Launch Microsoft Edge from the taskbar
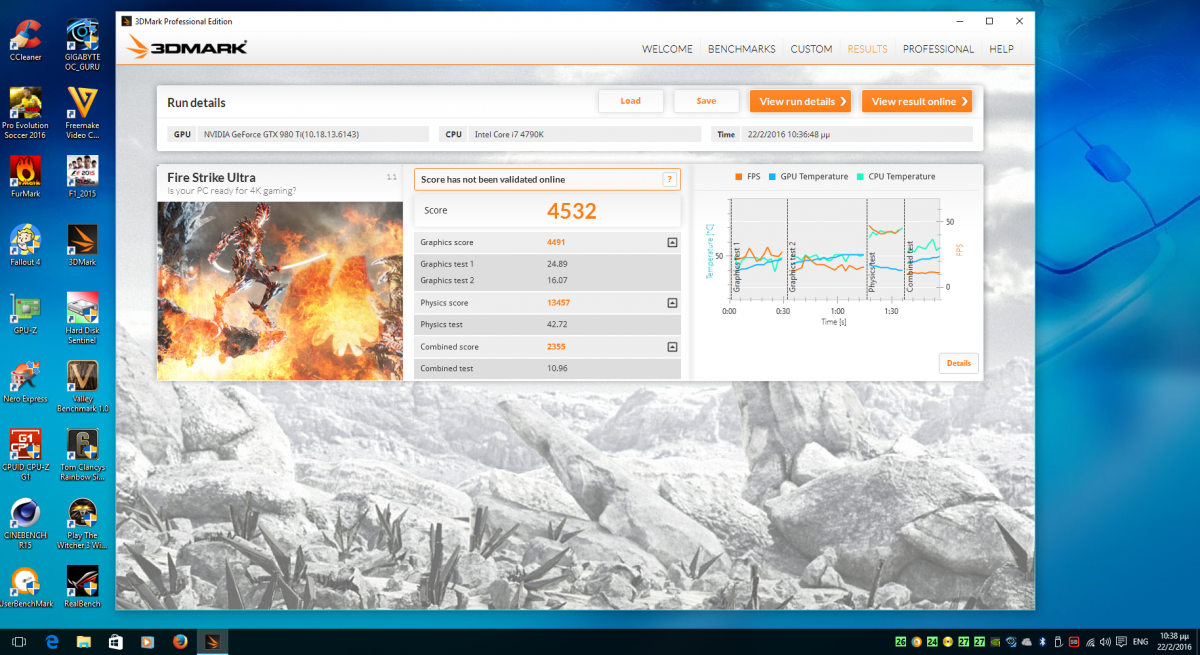 (x=51, y=641)
